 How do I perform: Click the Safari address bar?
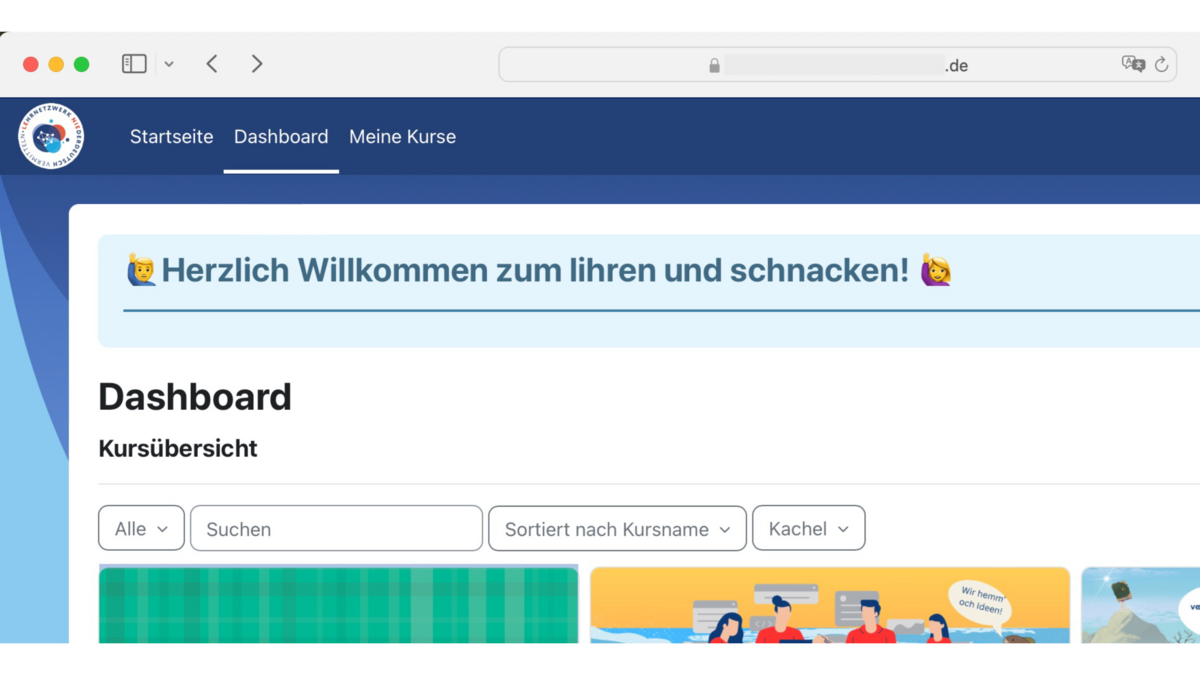point(835,65)
